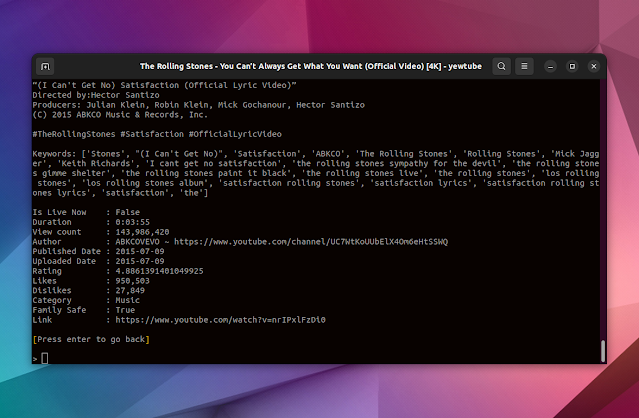Open the ABKCOVEVO channel URL

pyautogui.click(x=311, y=242)
